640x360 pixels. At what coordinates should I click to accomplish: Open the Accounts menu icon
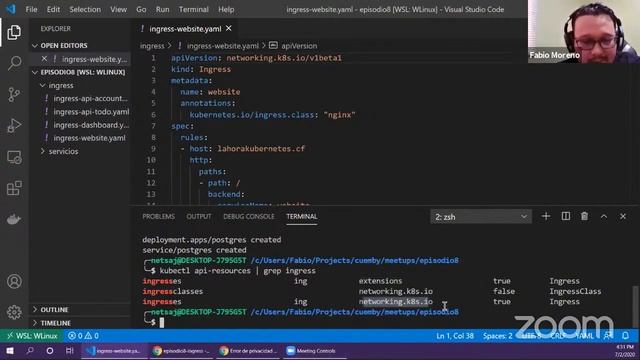point(14,281)
